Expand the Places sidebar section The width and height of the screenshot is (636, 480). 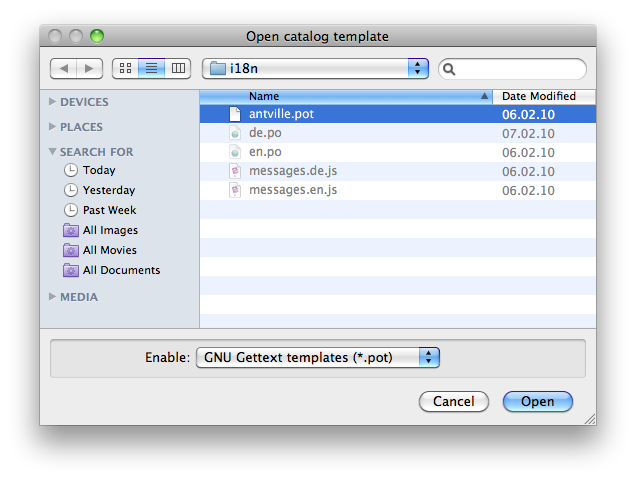pos(53,127)
